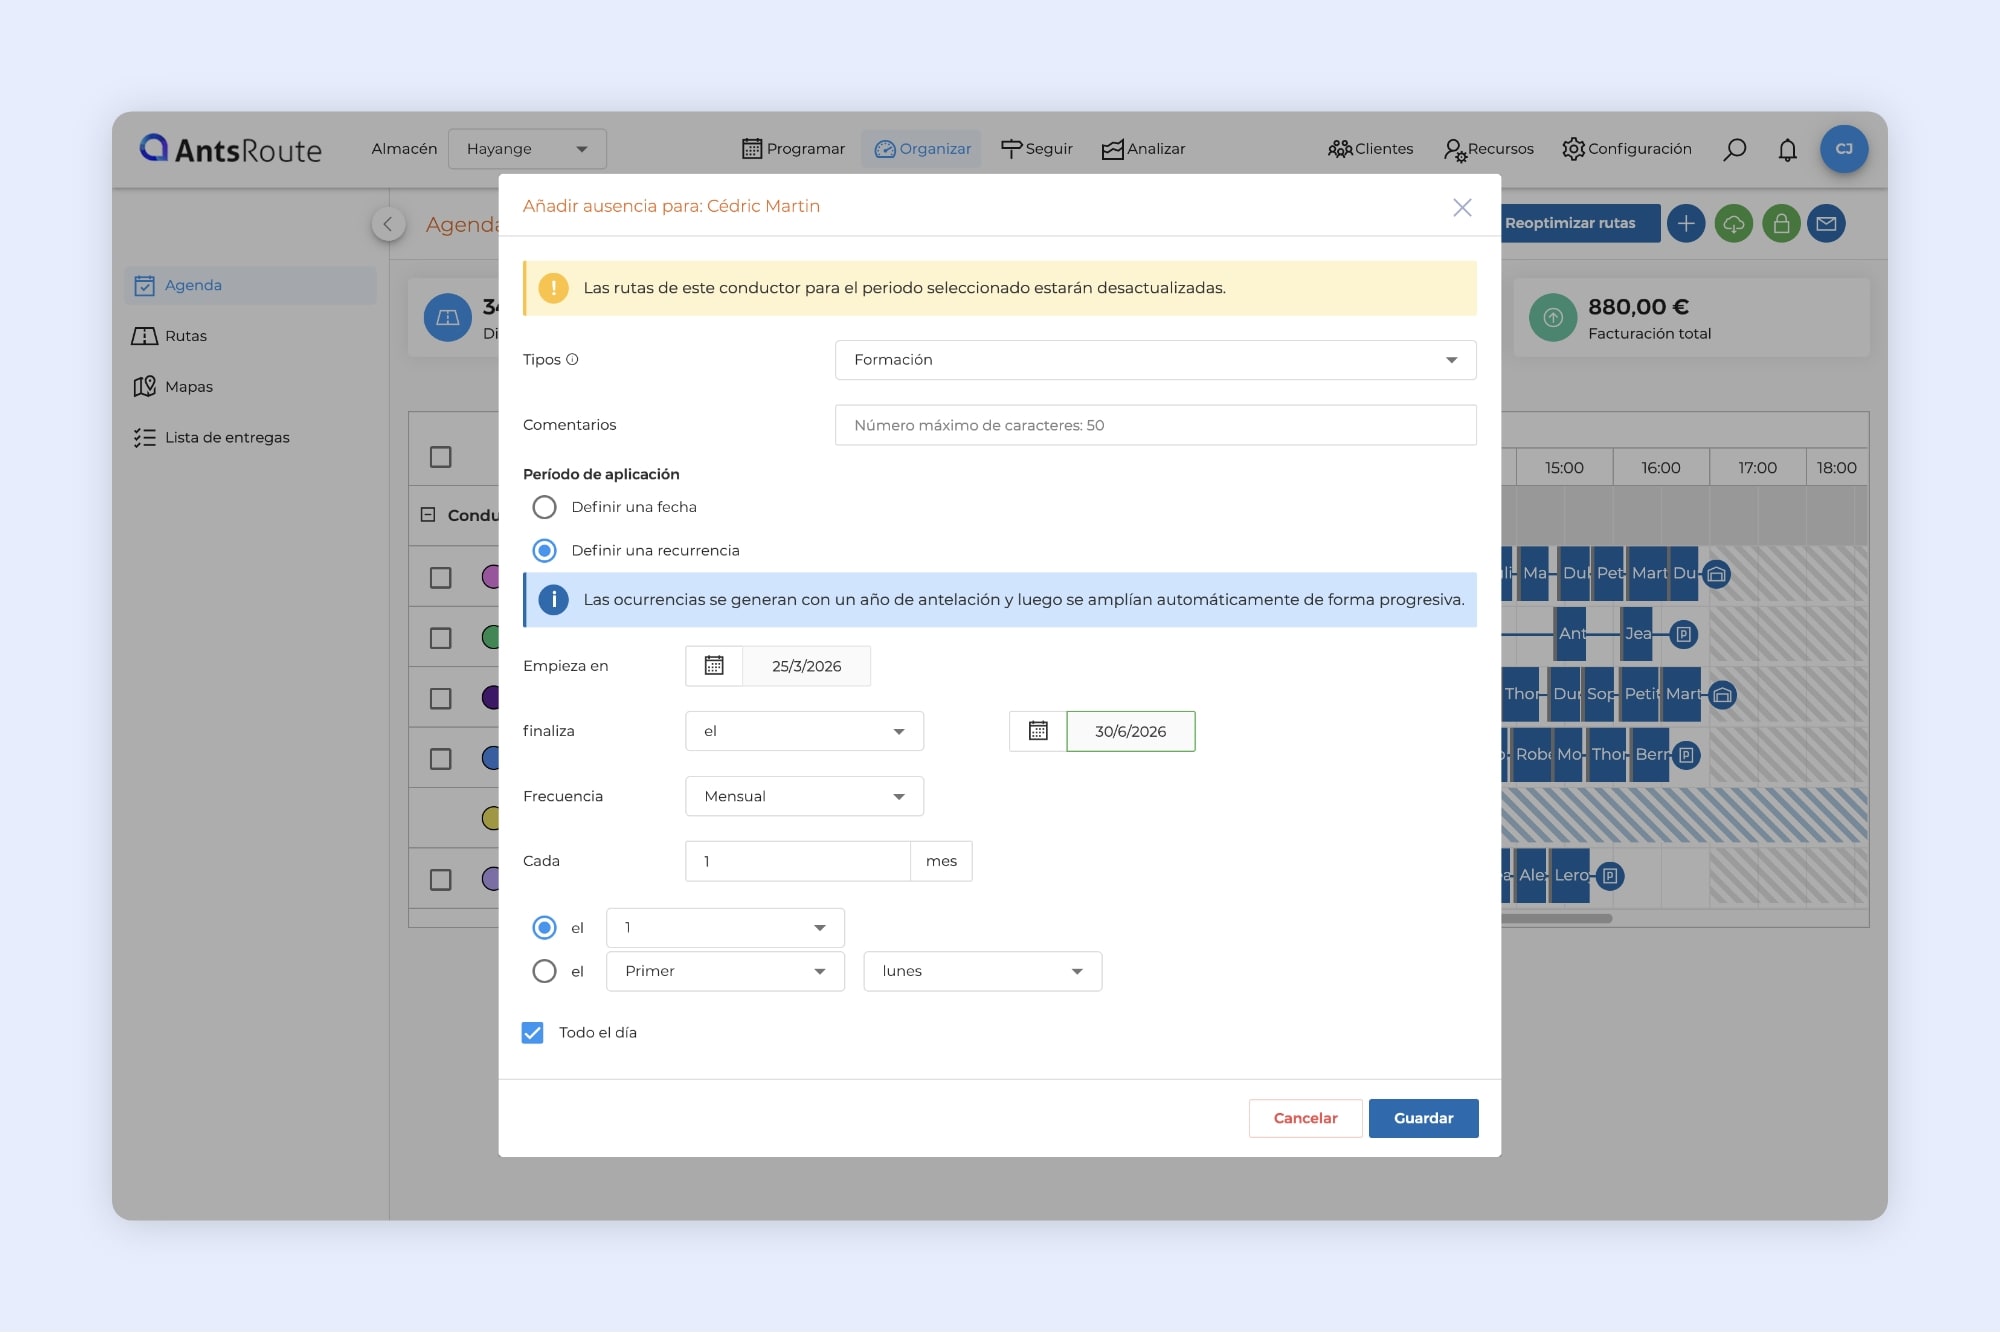This screenshot has height=1333, width=2000.
Task: Select the 'el Primer' weekday radio button
Action: (544, 971)
